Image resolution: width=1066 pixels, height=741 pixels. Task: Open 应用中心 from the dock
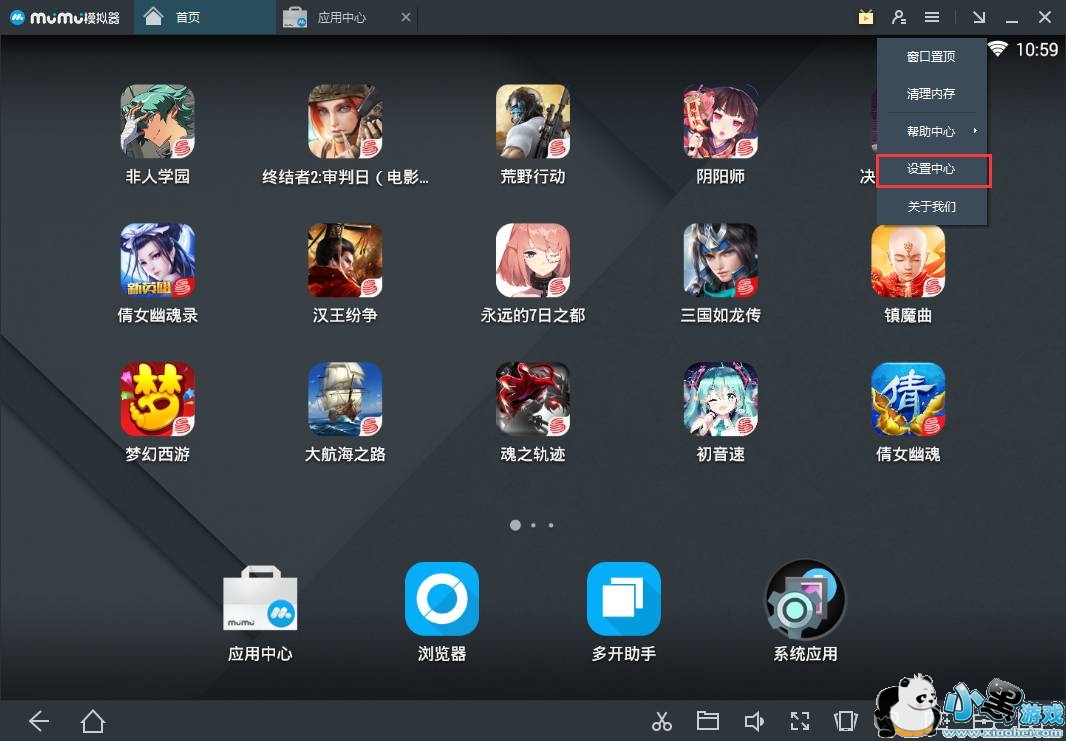click(x=260, y=599)
